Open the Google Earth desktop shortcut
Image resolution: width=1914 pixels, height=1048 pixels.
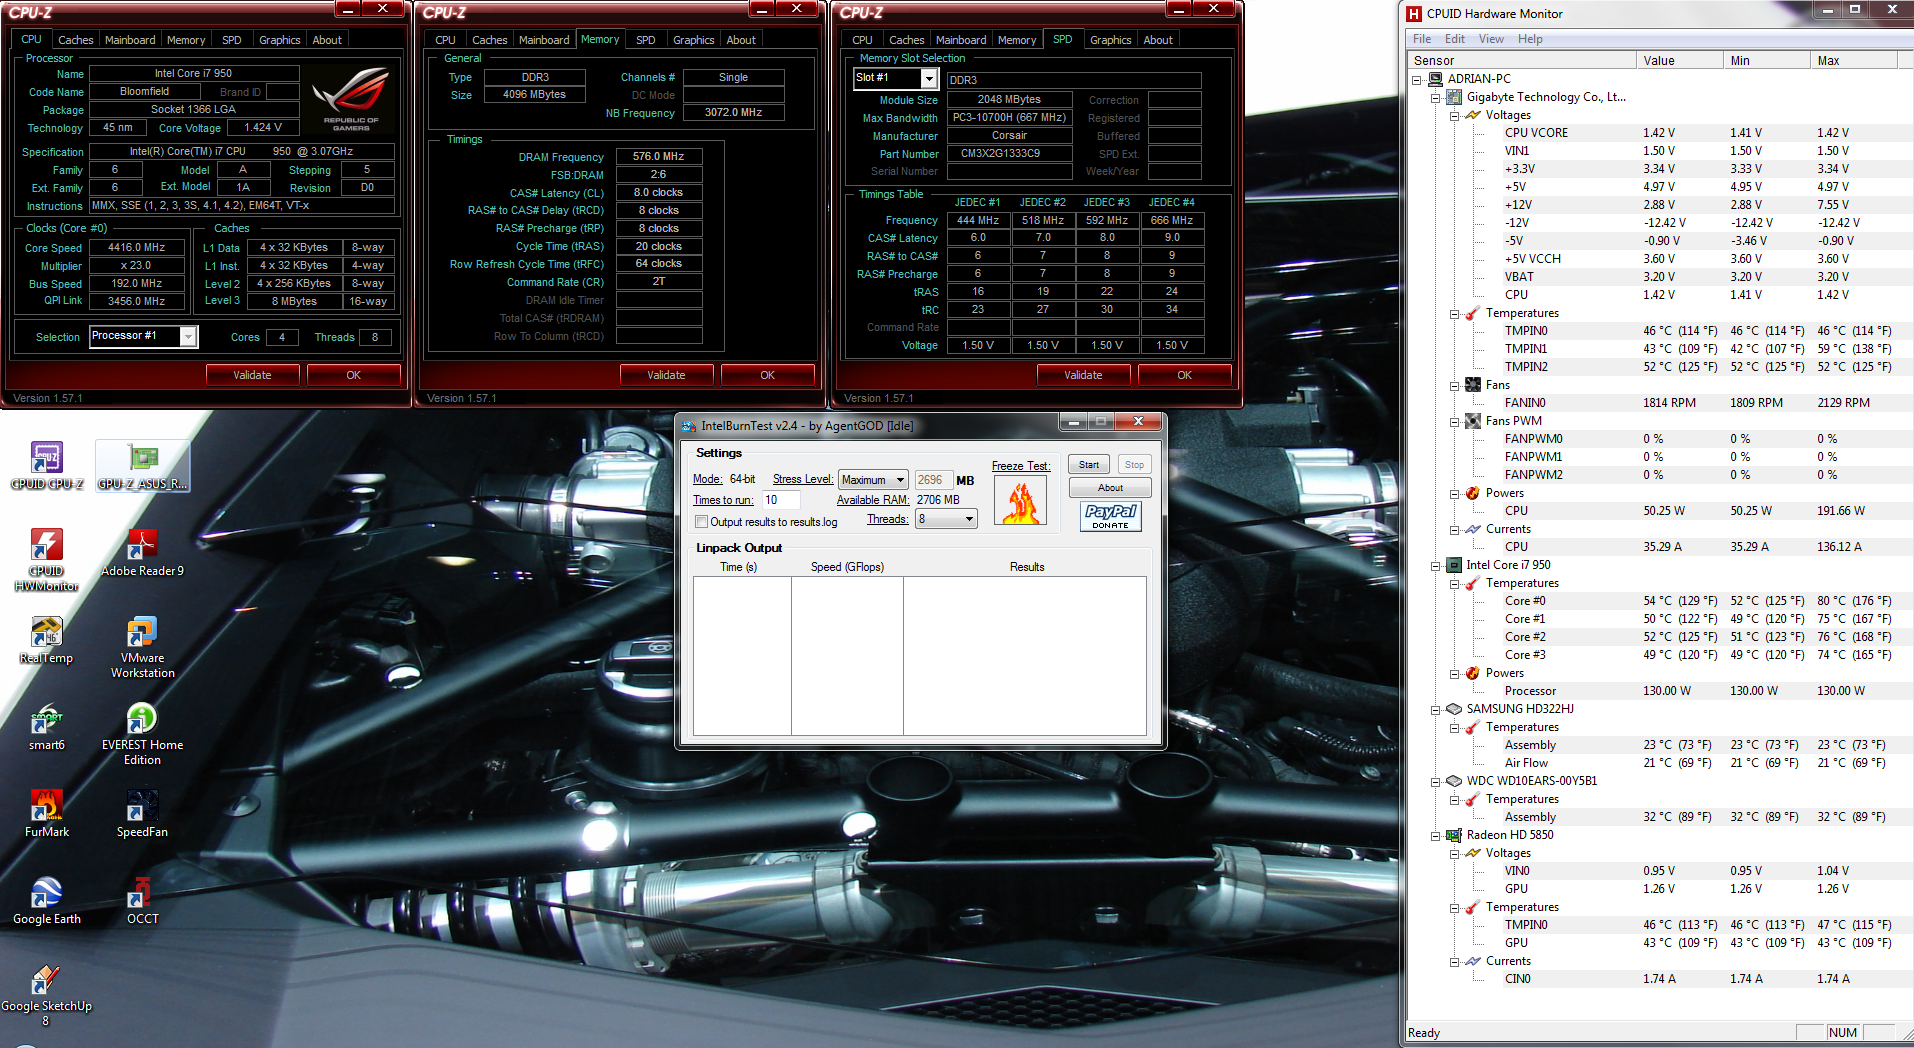click(x=46, y=893)
